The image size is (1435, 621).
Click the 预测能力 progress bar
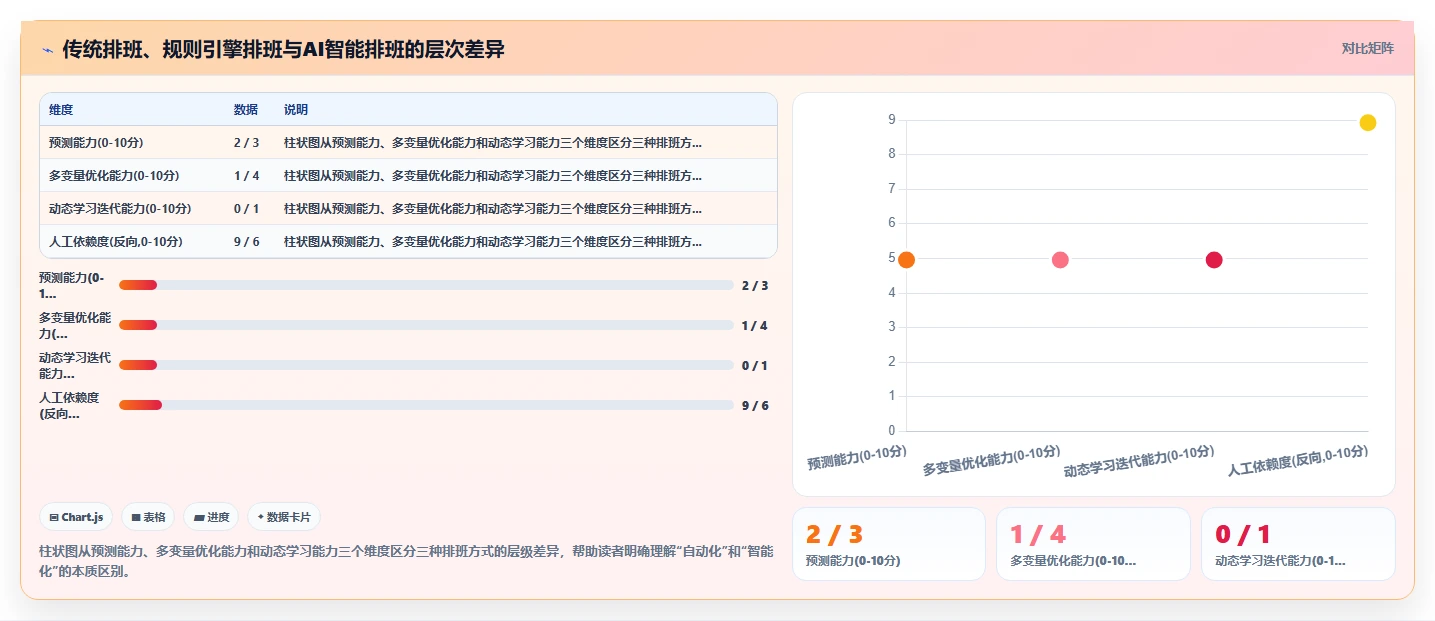coord(426,285)
